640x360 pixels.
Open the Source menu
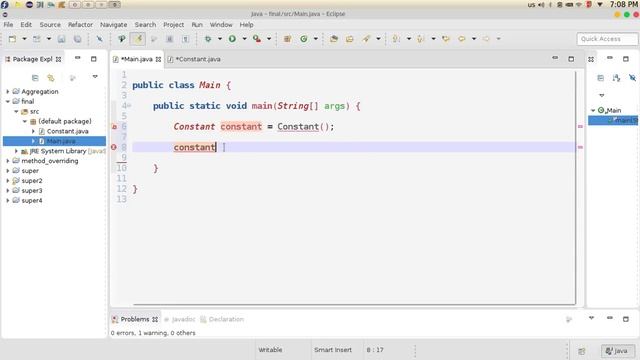(50, 24)
